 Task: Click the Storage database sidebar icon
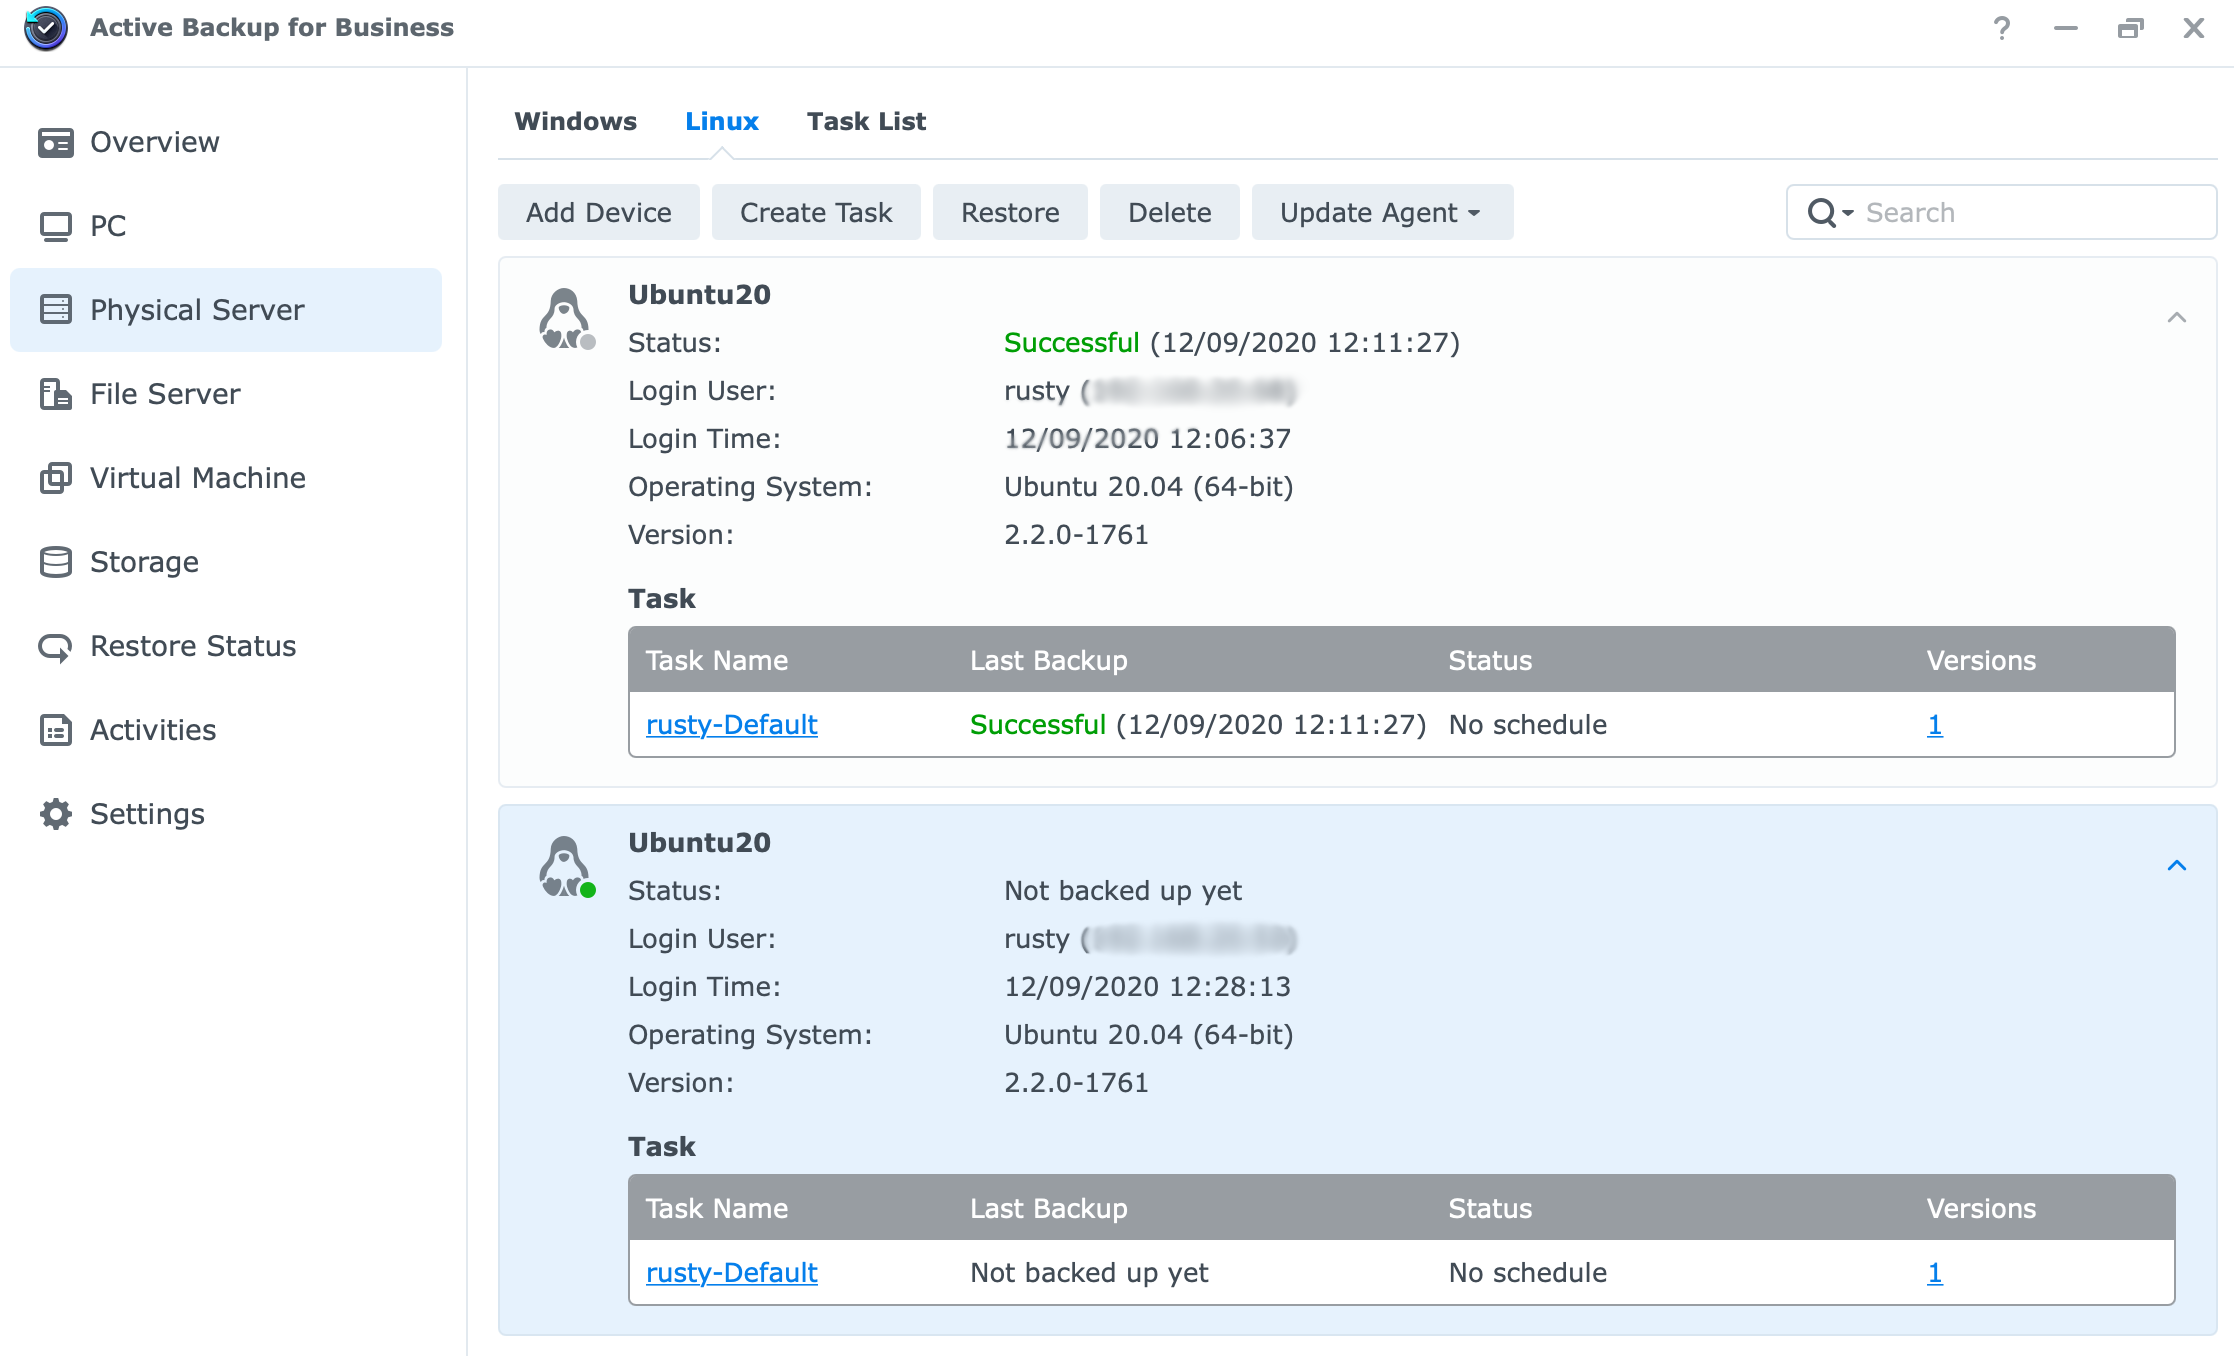[56, 562]
